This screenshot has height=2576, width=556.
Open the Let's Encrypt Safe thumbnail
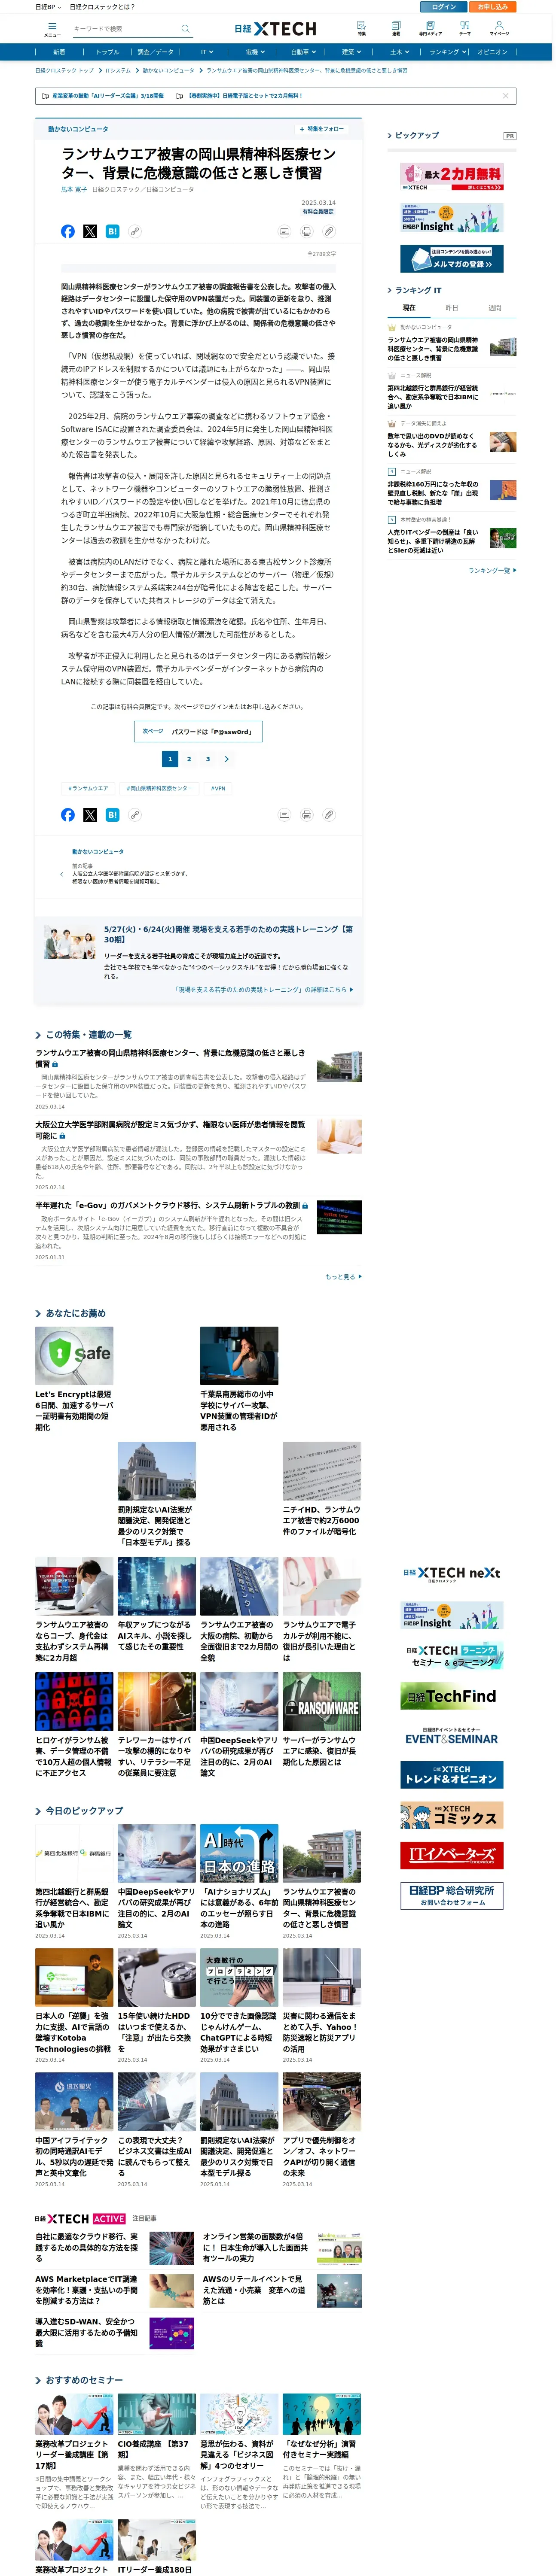click(74, 1356)
